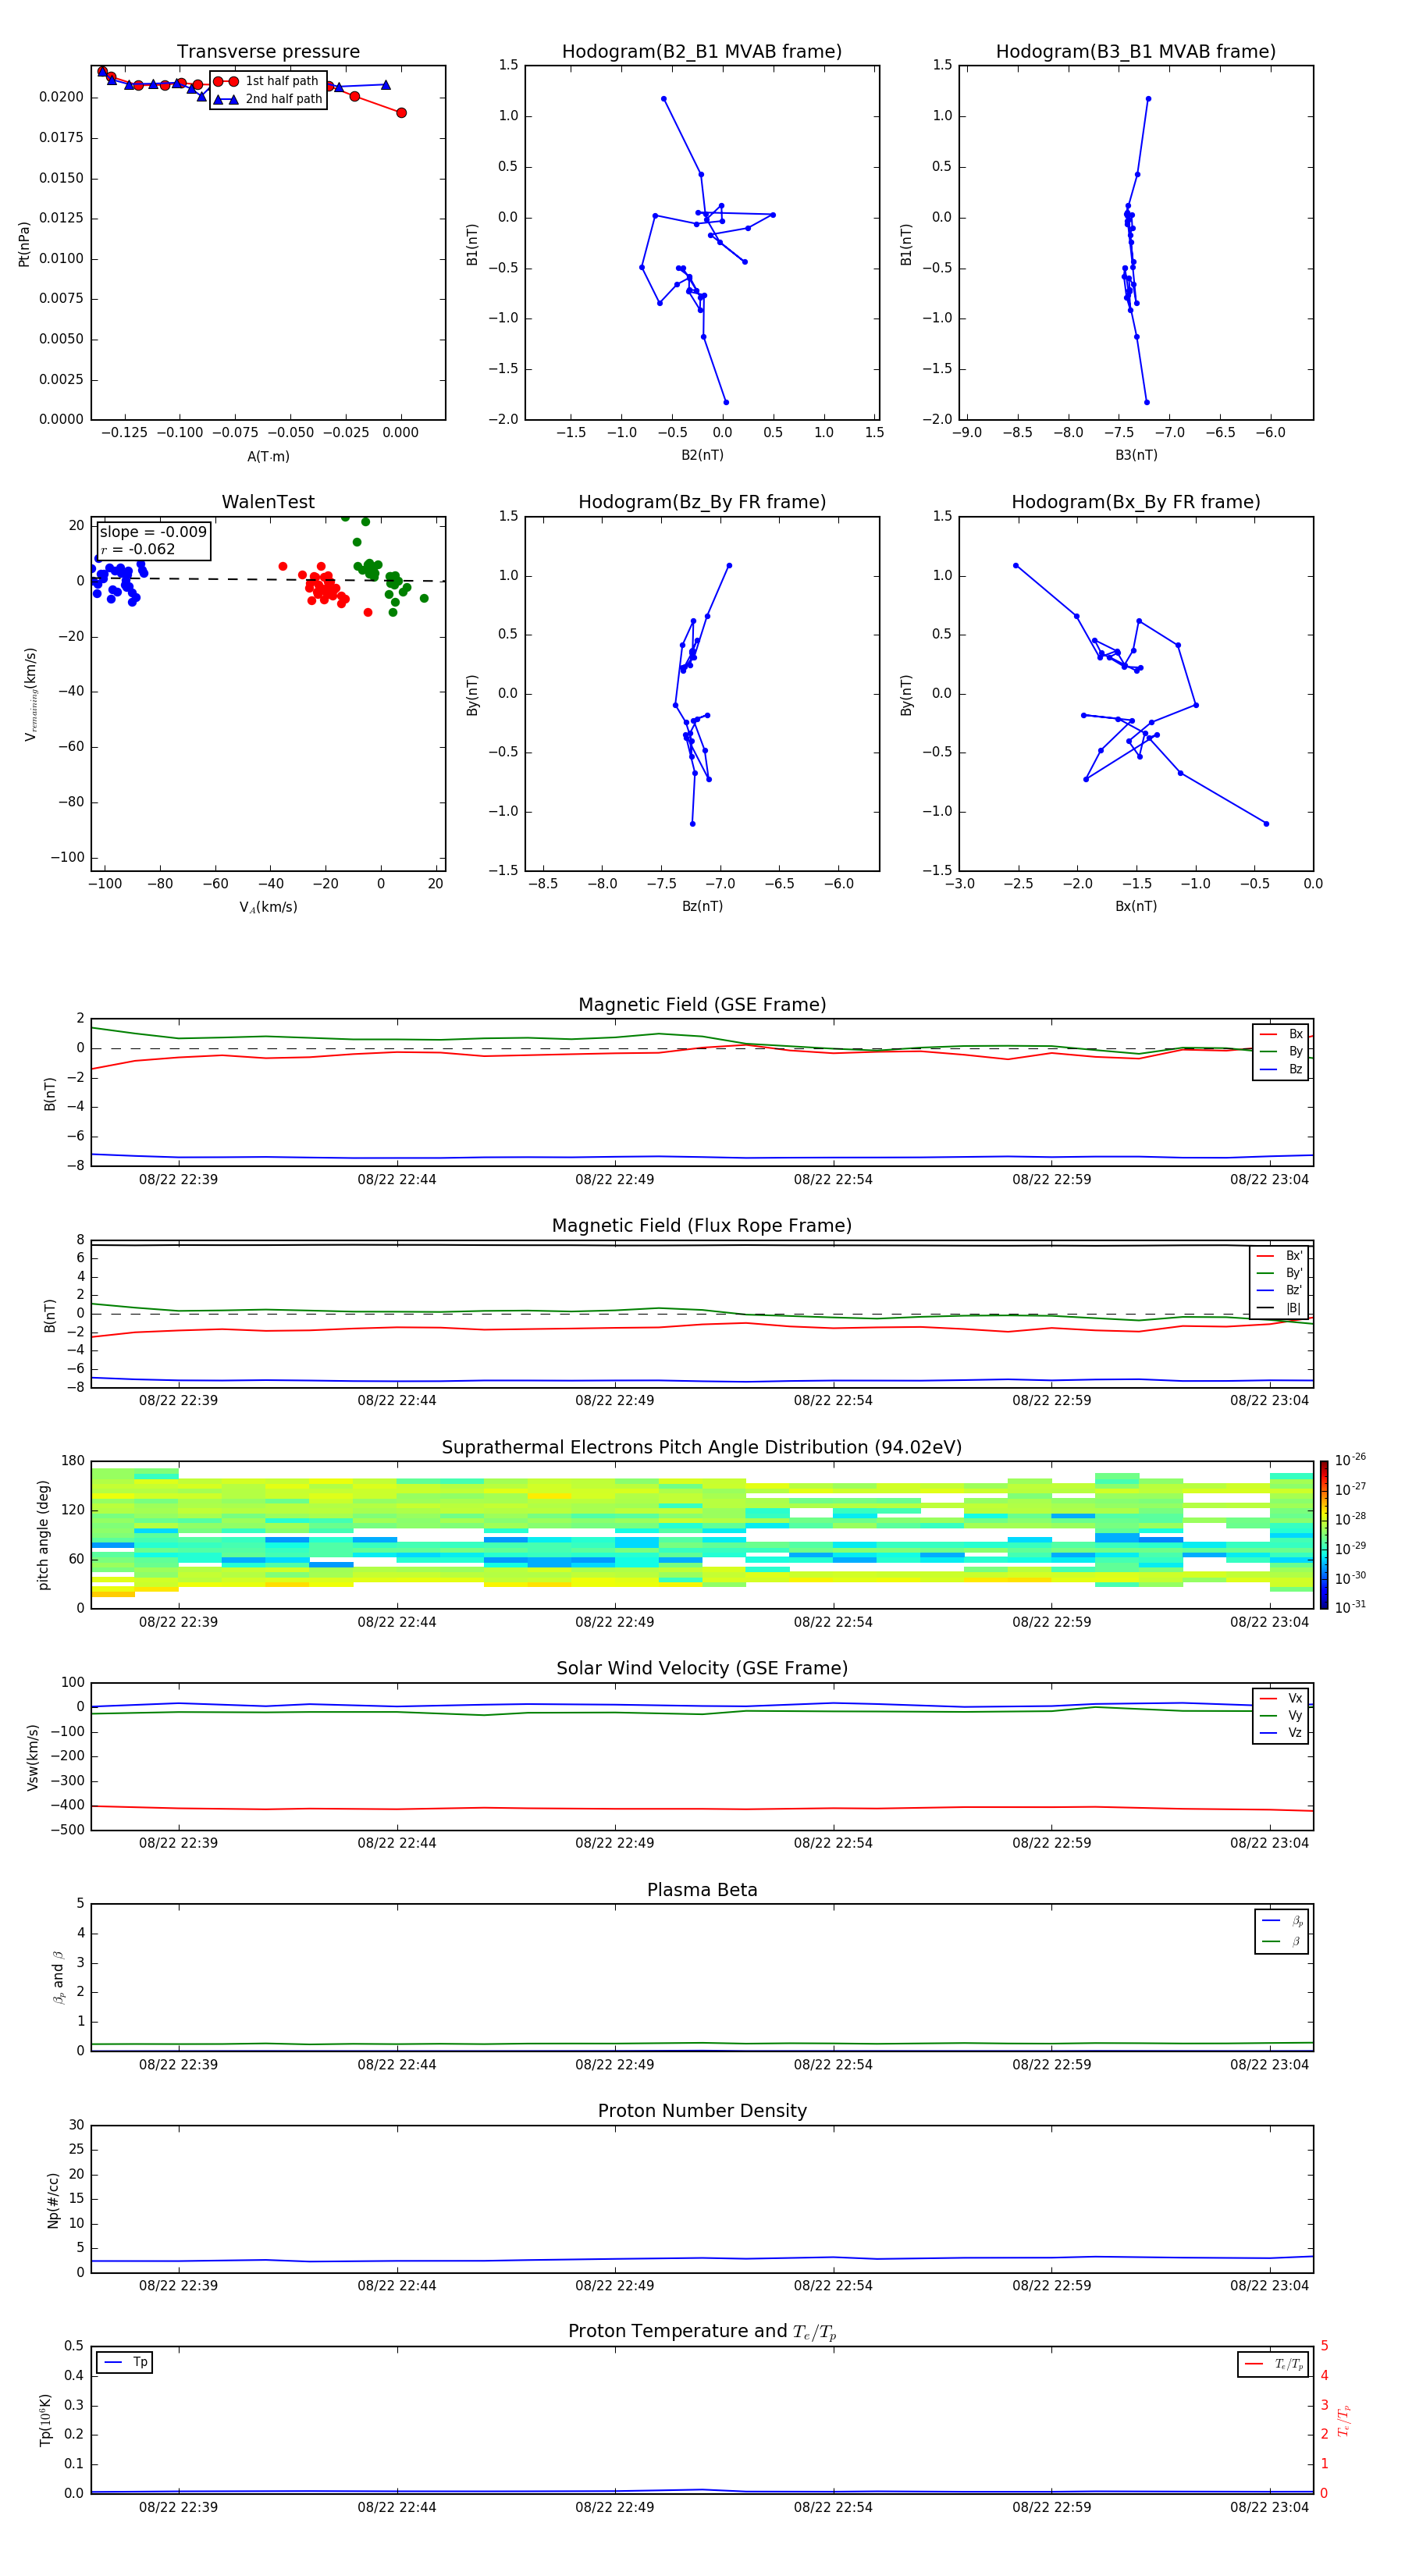Click the Vx legend entry in velocity plot
The width and height of the screenshot is (1405, 2576).
(1281, 1698)
